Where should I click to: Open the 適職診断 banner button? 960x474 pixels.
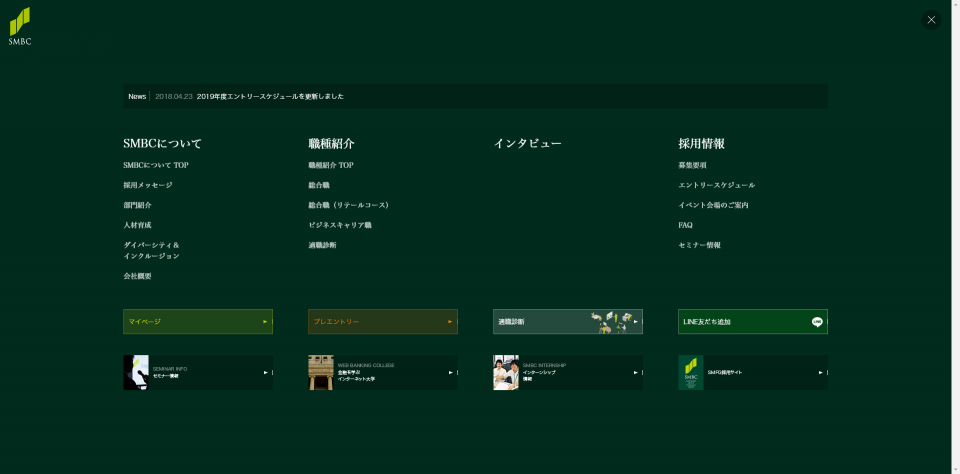click(x=567, y=322)
